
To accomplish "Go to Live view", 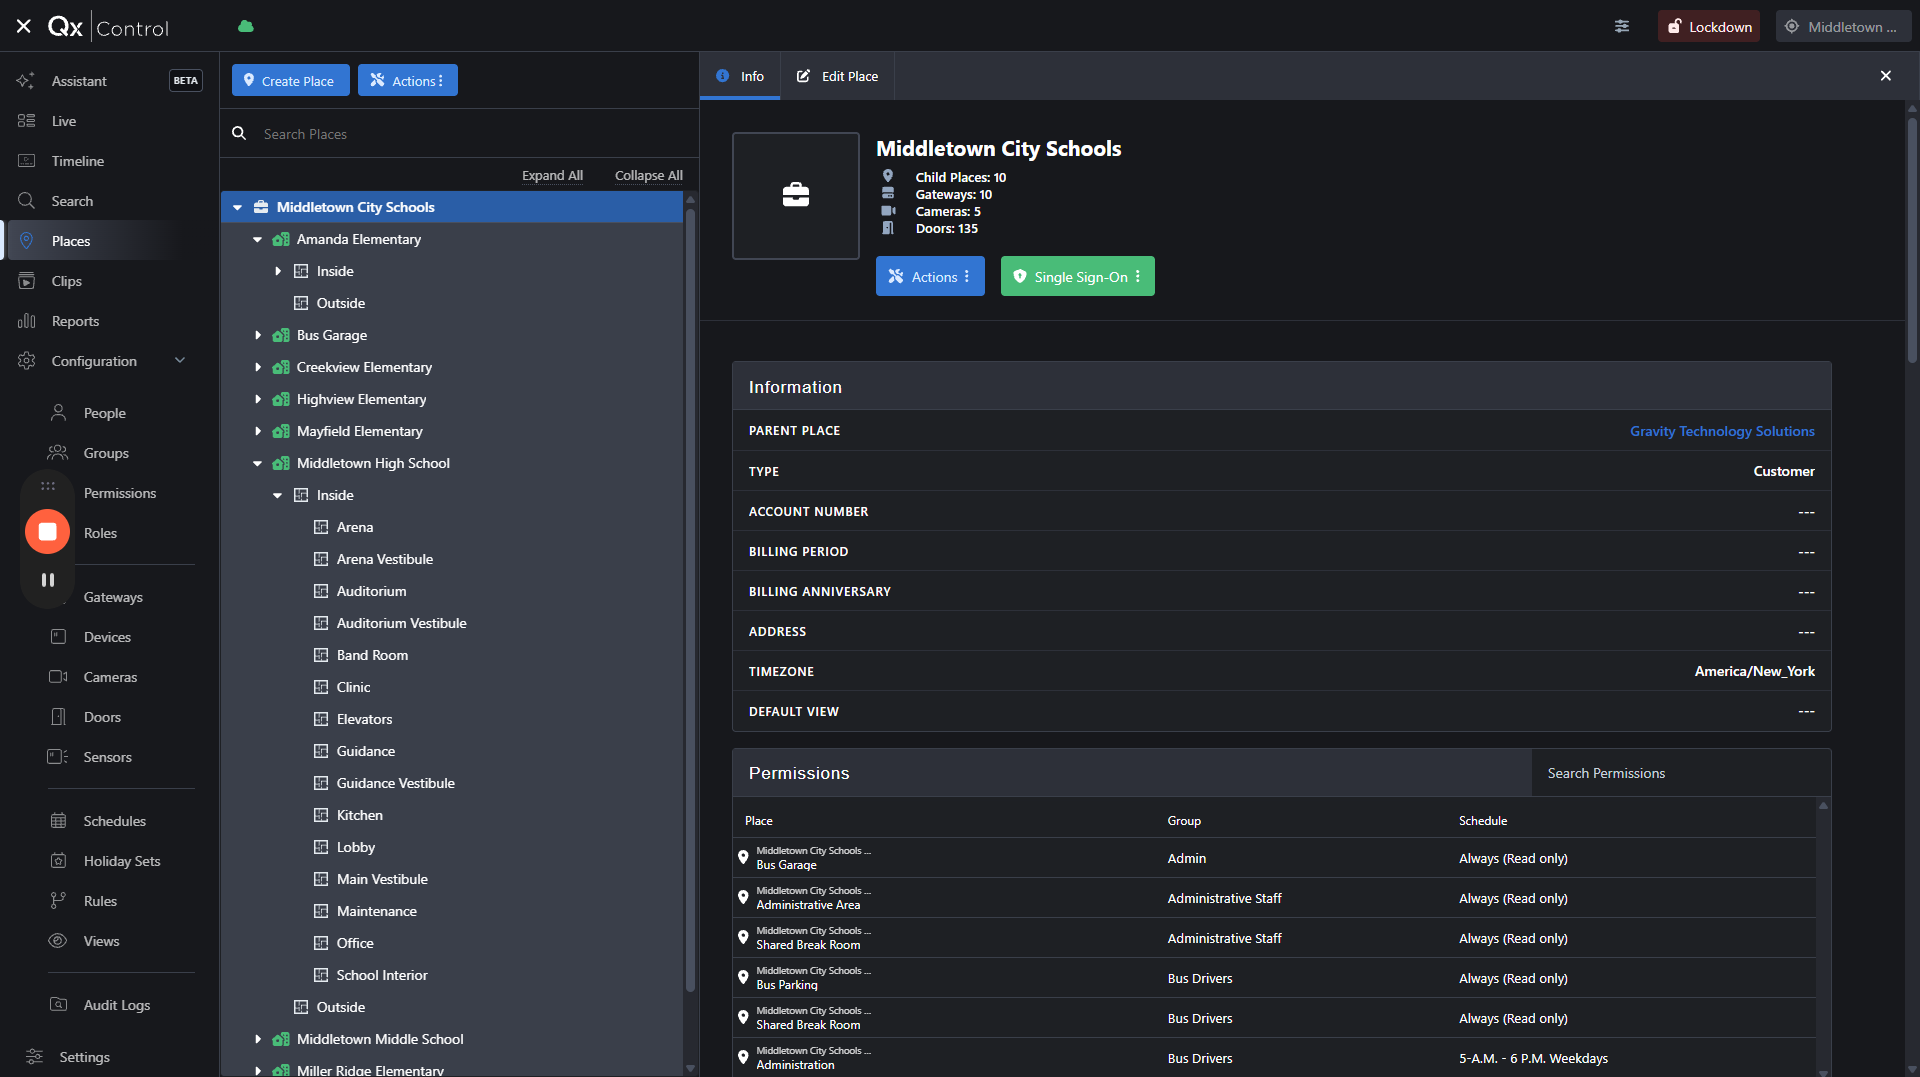I will click(64, 121).
